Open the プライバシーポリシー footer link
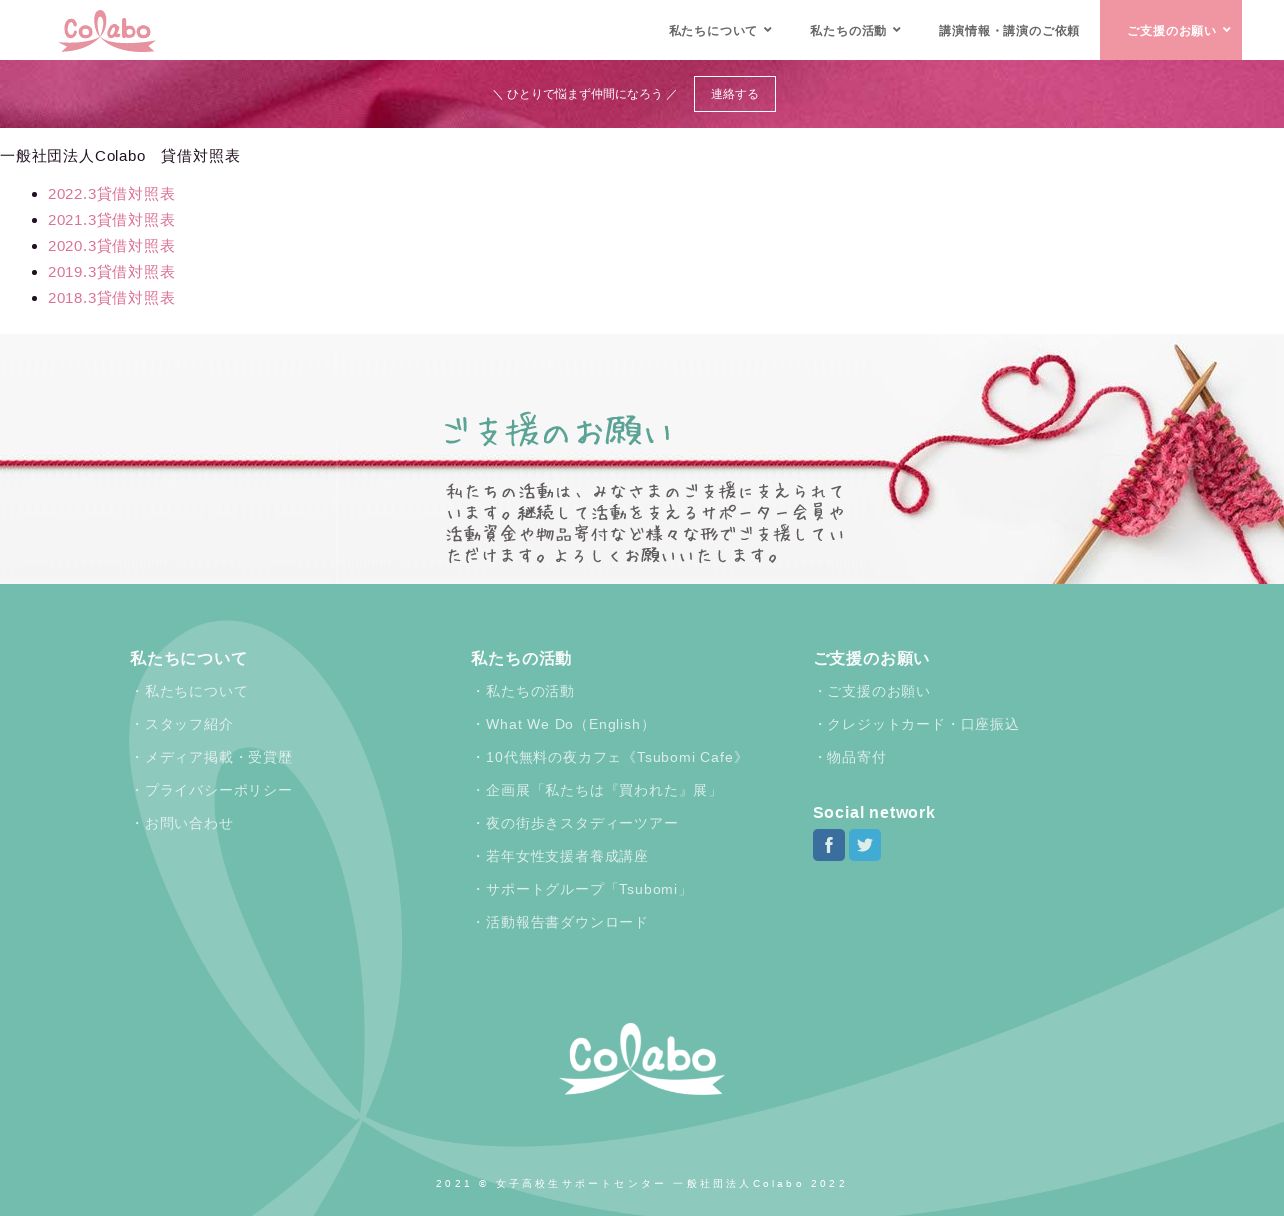1284x1216 pixels. (211, 790)
